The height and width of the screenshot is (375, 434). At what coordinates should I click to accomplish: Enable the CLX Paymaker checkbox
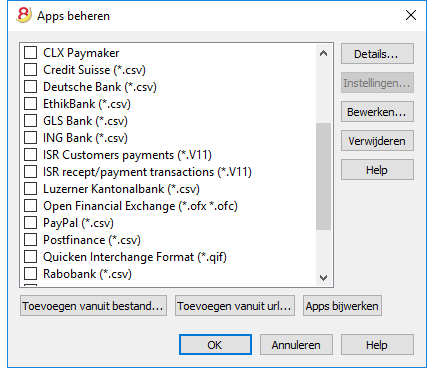pyautogui.click(x=30, y=53)
